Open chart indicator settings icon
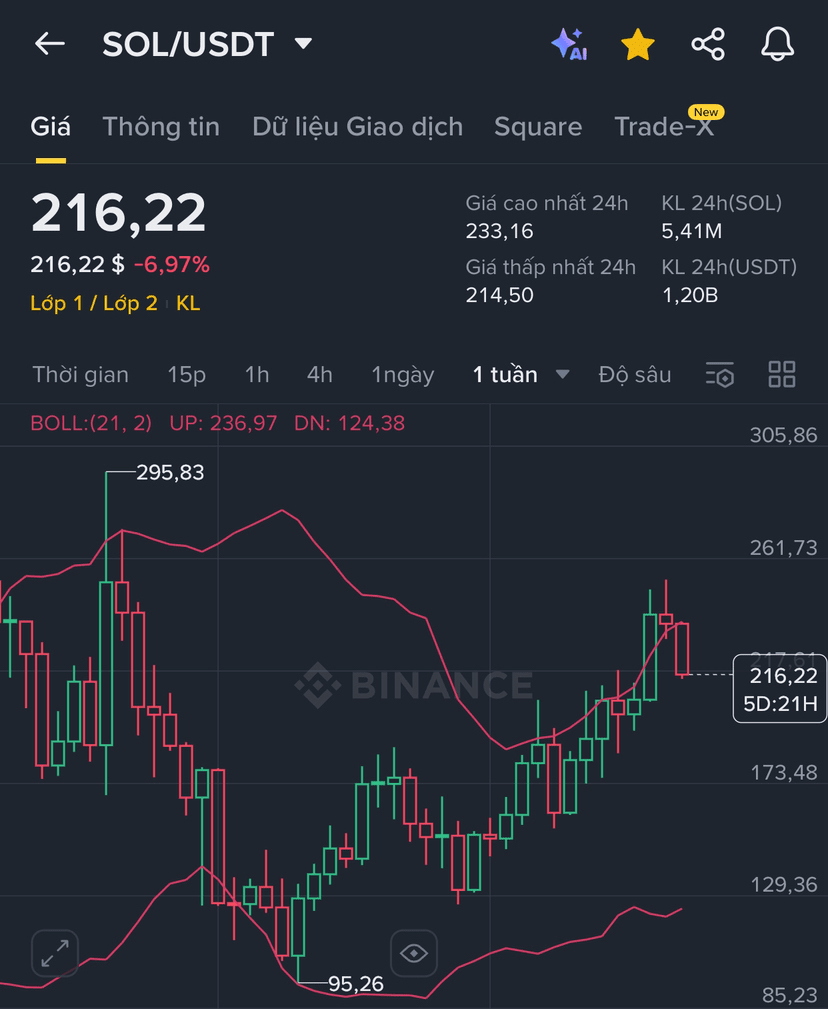Image resolution: width=828 pixels, height=1009 pixels. pos(720,375)
